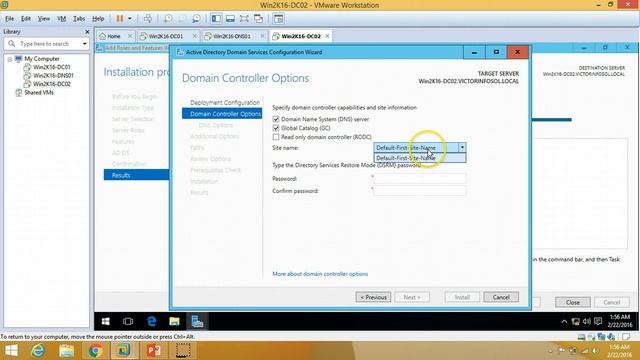Open host File Explorer taskbar icon

[x=66, y=351]
